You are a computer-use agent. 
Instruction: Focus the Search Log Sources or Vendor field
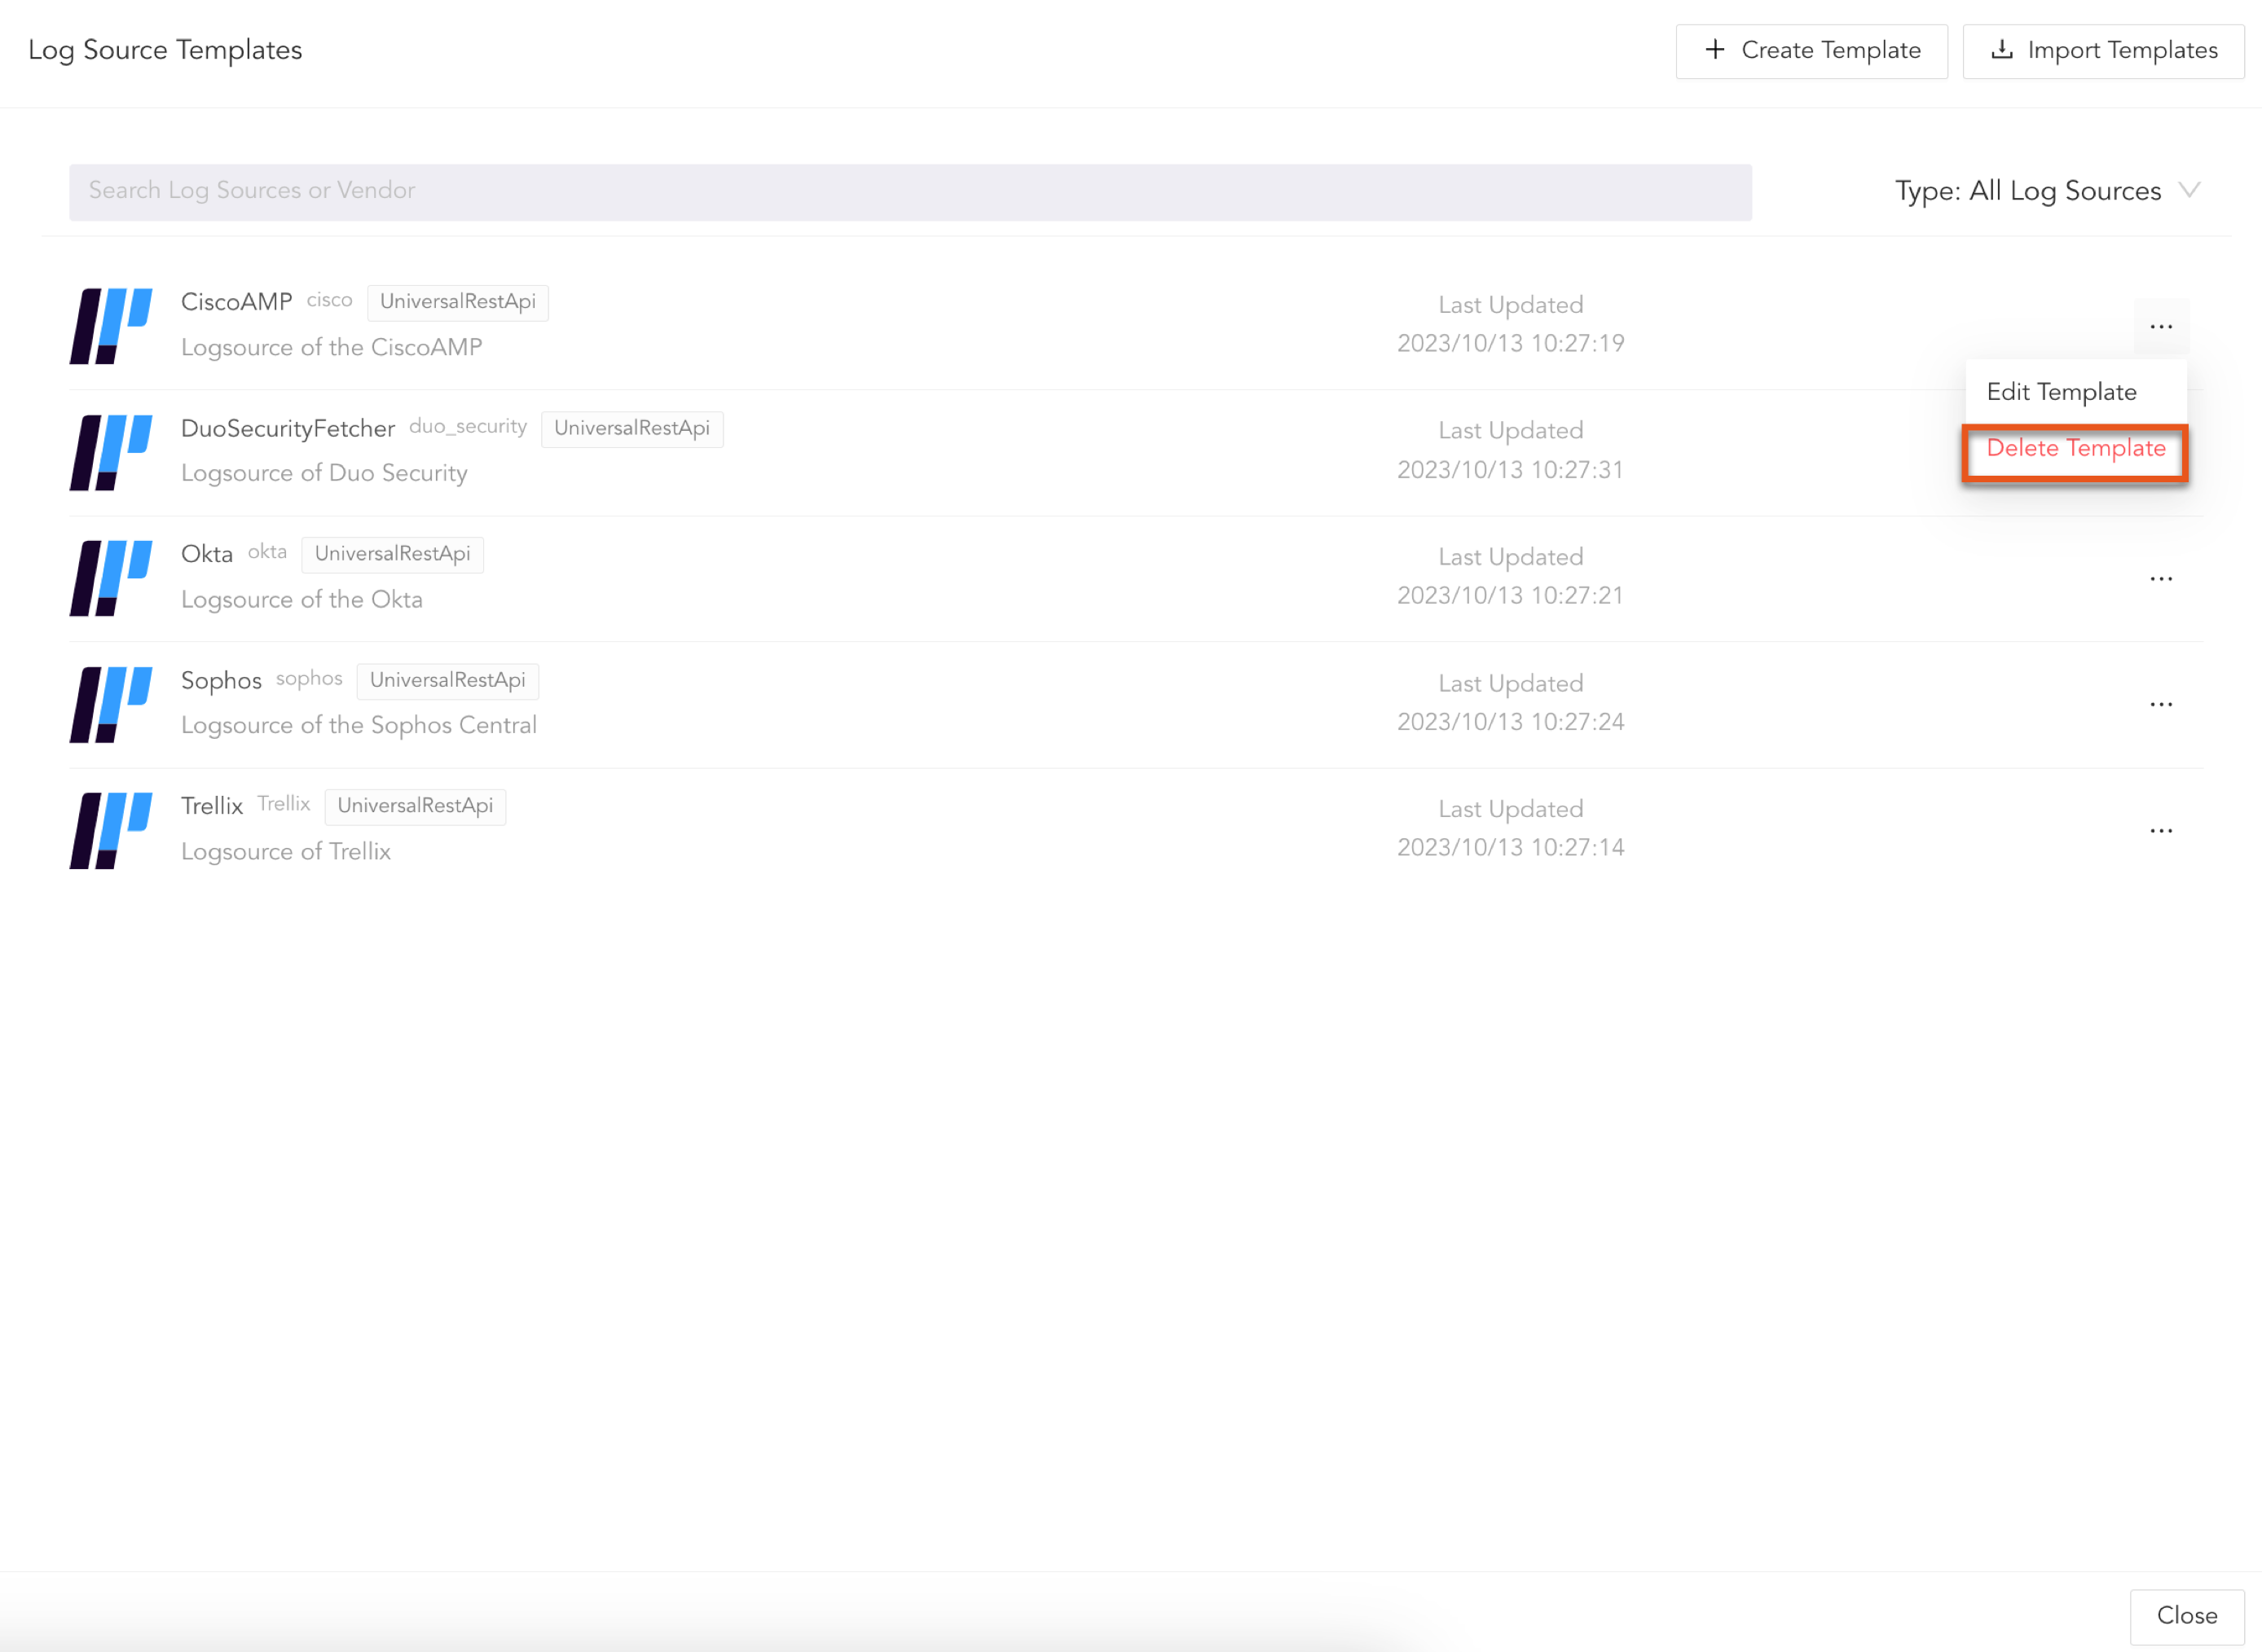click(909, 192)
